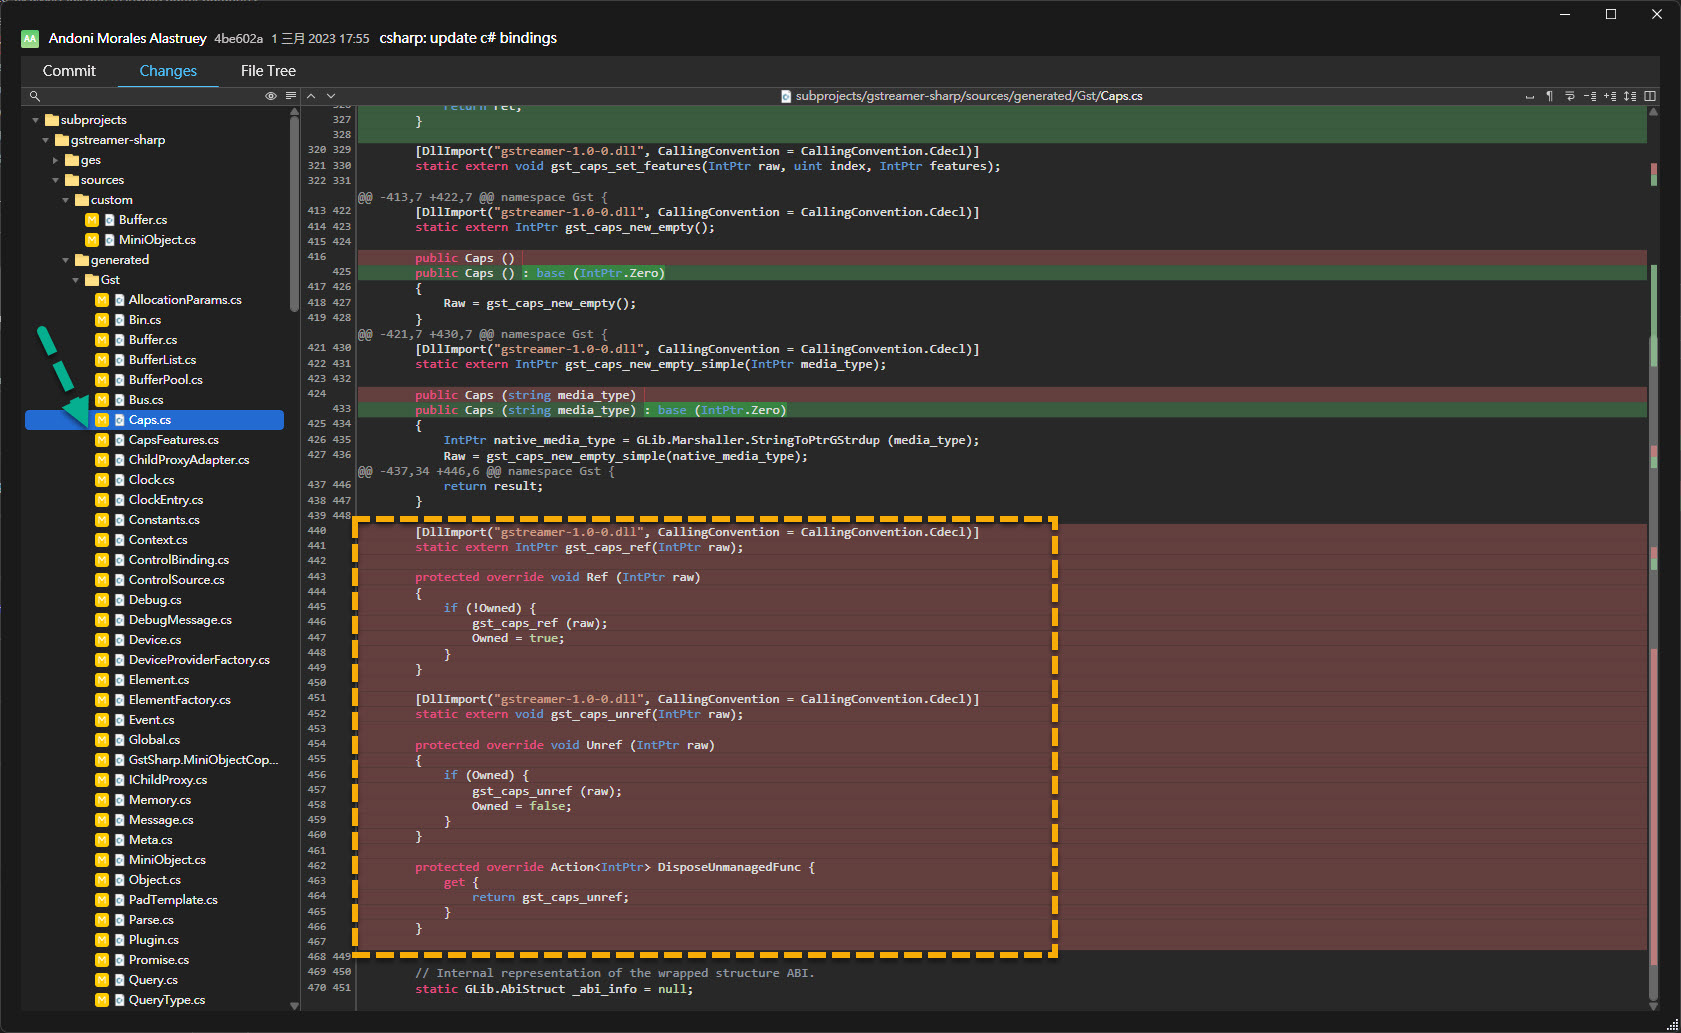The width and height of the screenshot is (1681, 1033).
Task: Expand the ges folder
Action: click(56, 160)
